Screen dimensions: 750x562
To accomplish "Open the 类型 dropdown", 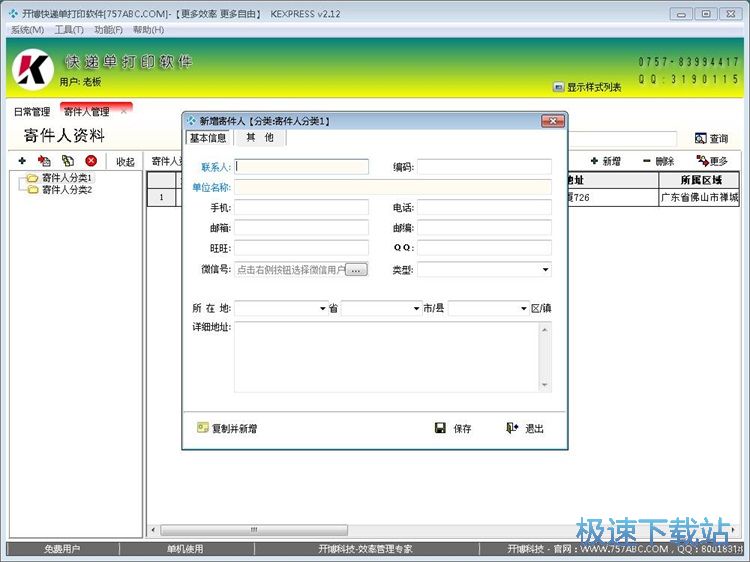I will (545, 270).
